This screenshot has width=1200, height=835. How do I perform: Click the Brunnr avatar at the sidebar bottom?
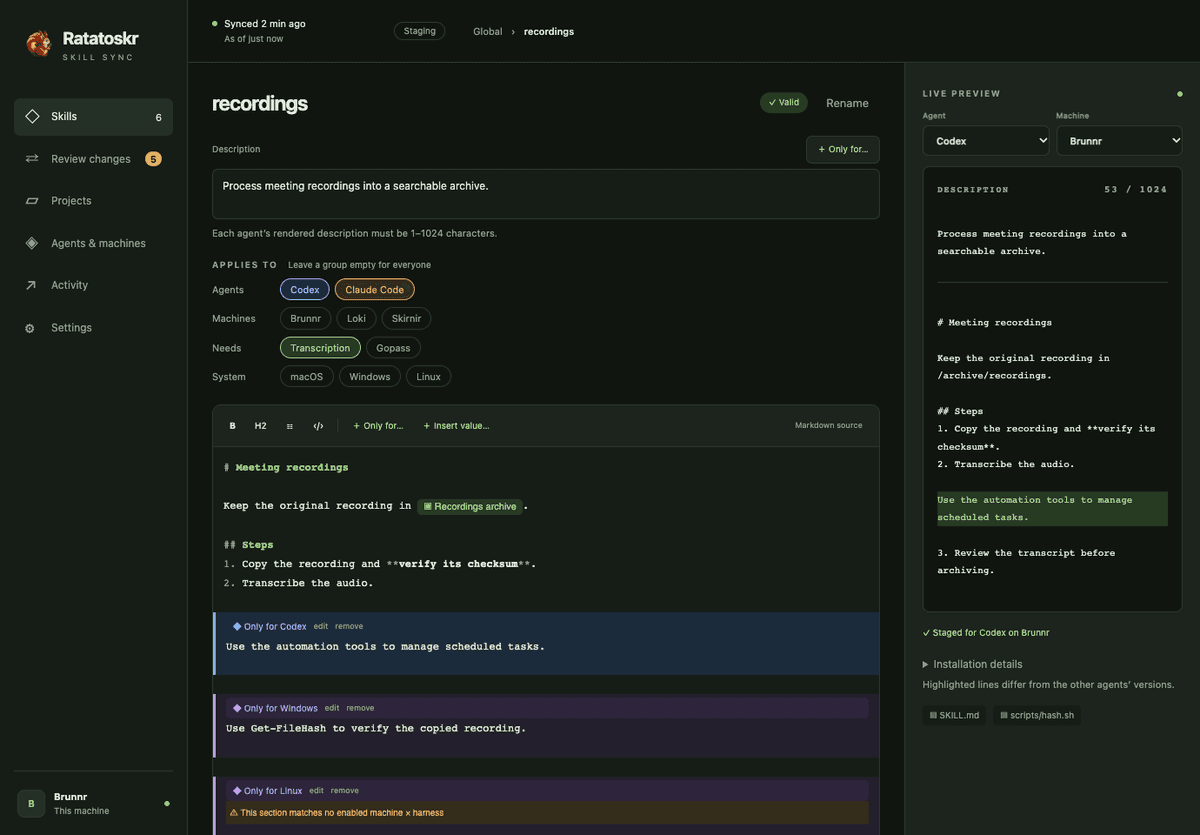[x=31, y=804]
